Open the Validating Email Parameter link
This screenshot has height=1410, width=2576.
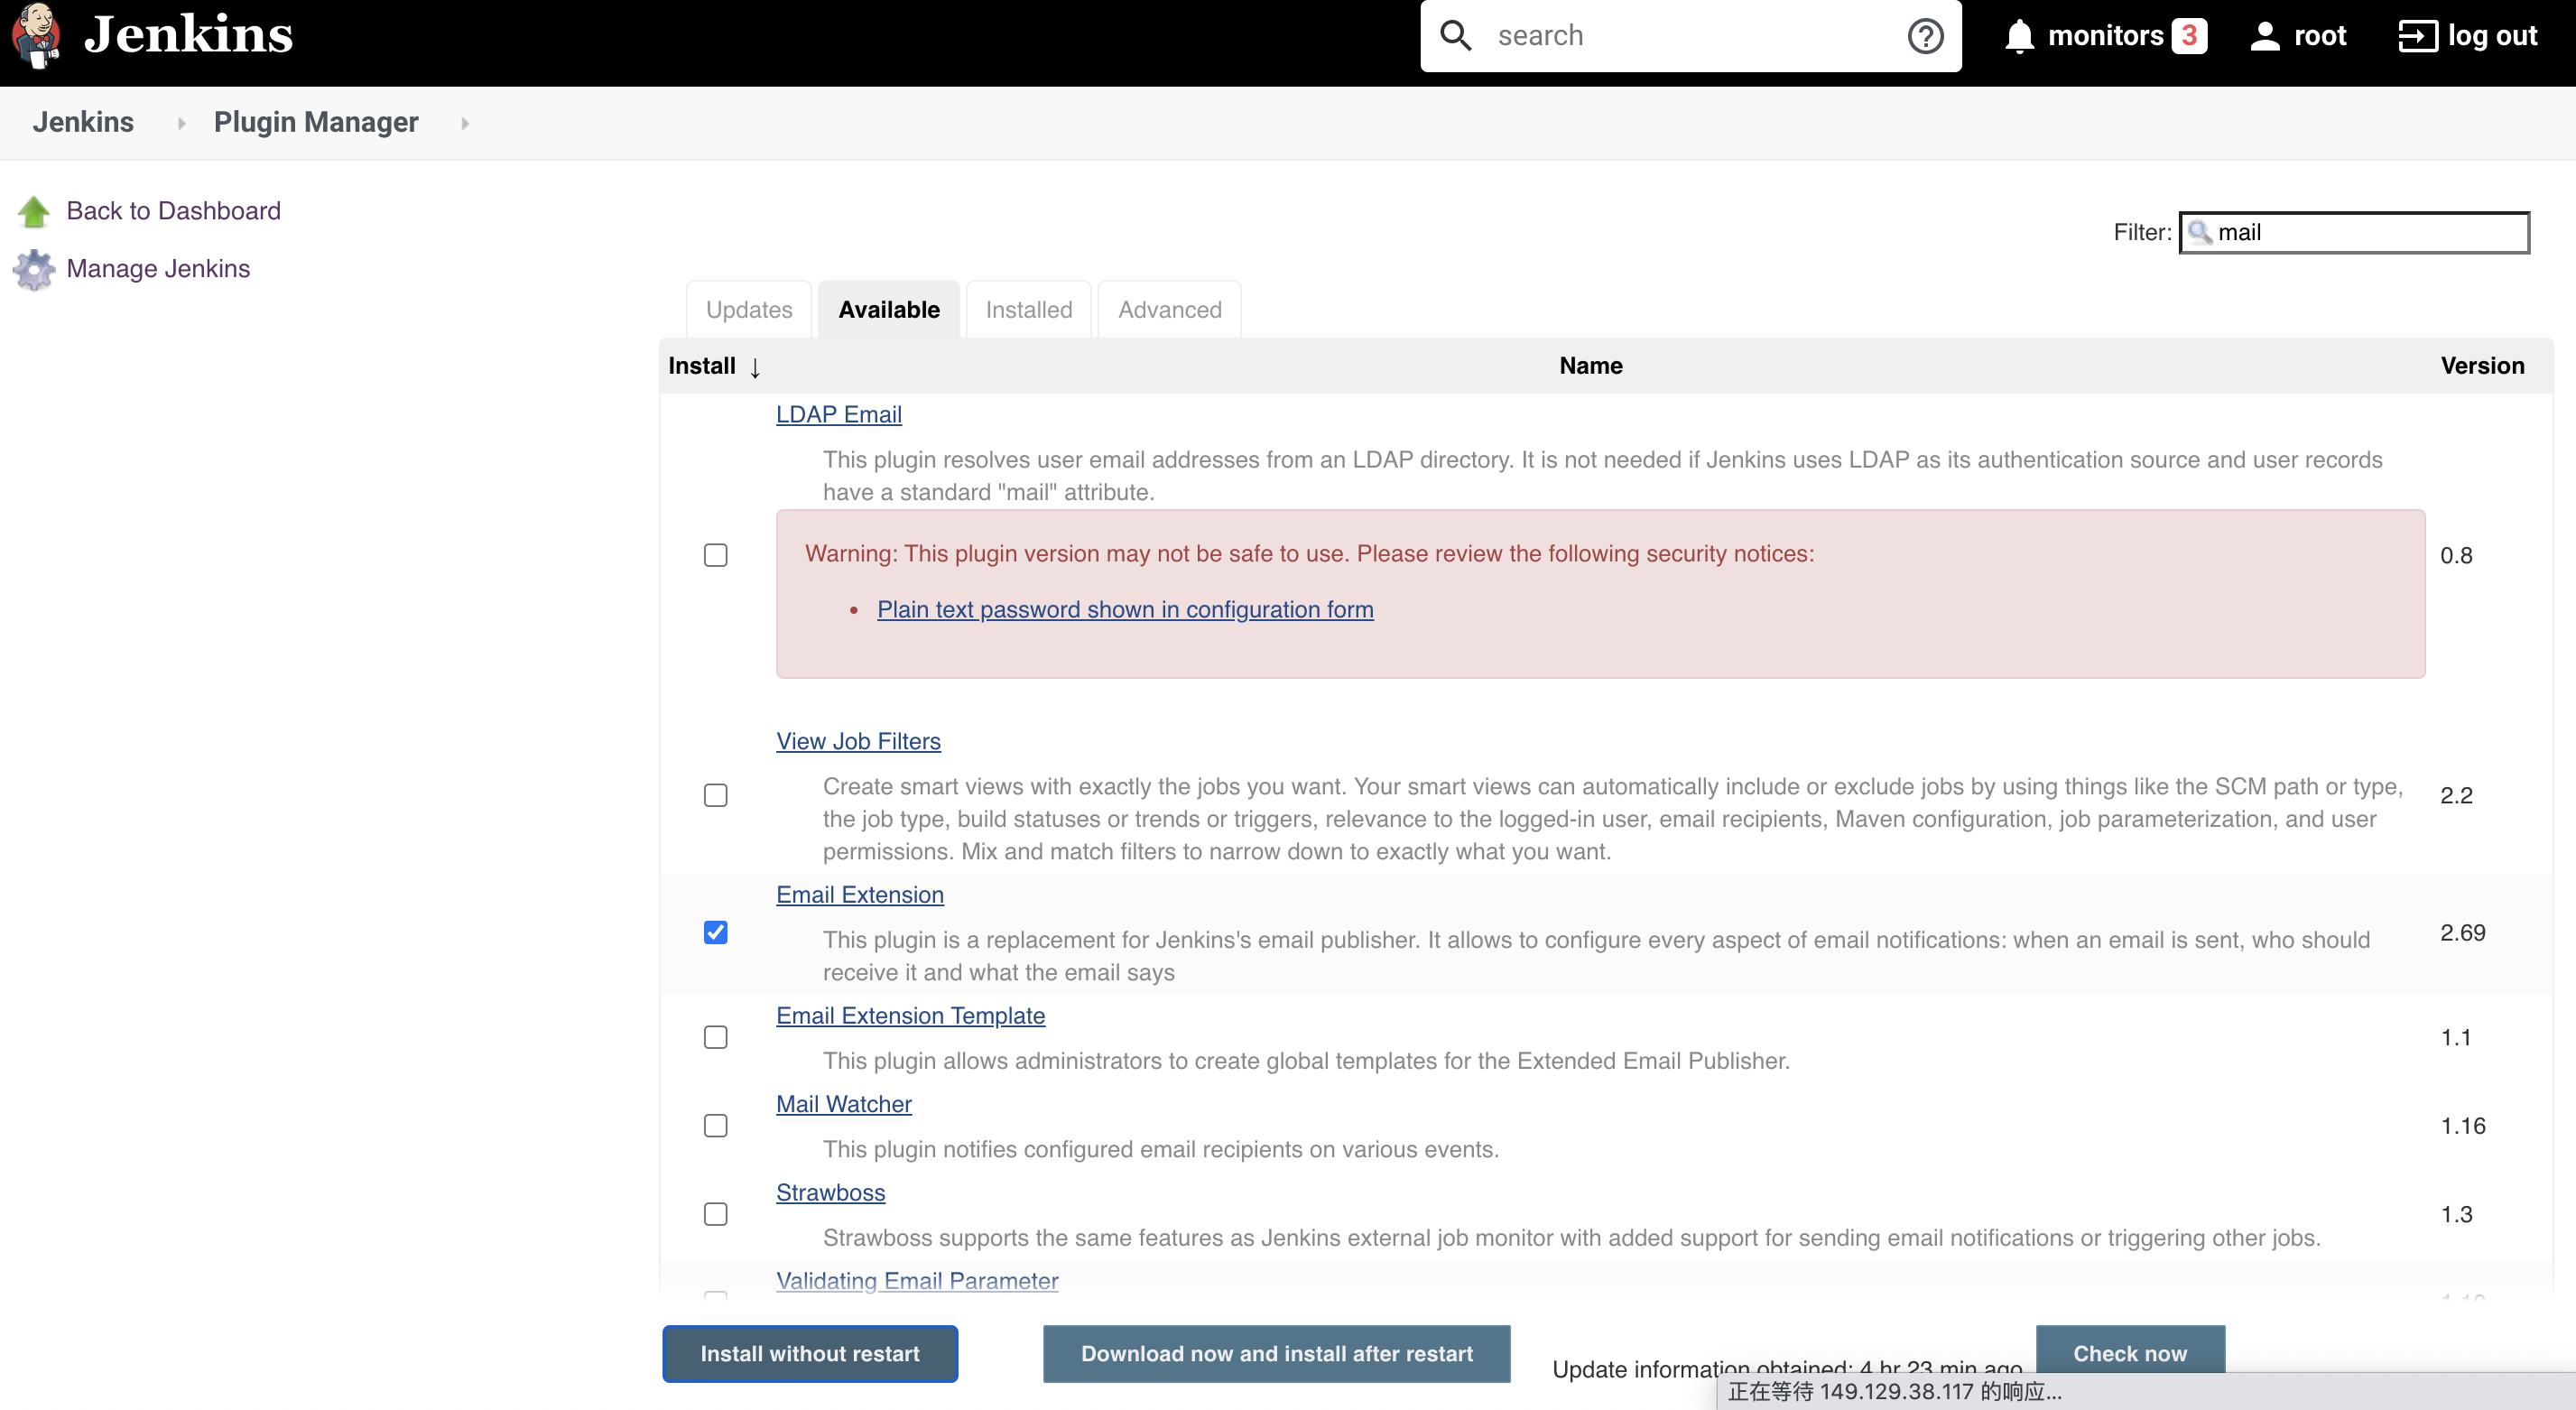(917, 1281)
